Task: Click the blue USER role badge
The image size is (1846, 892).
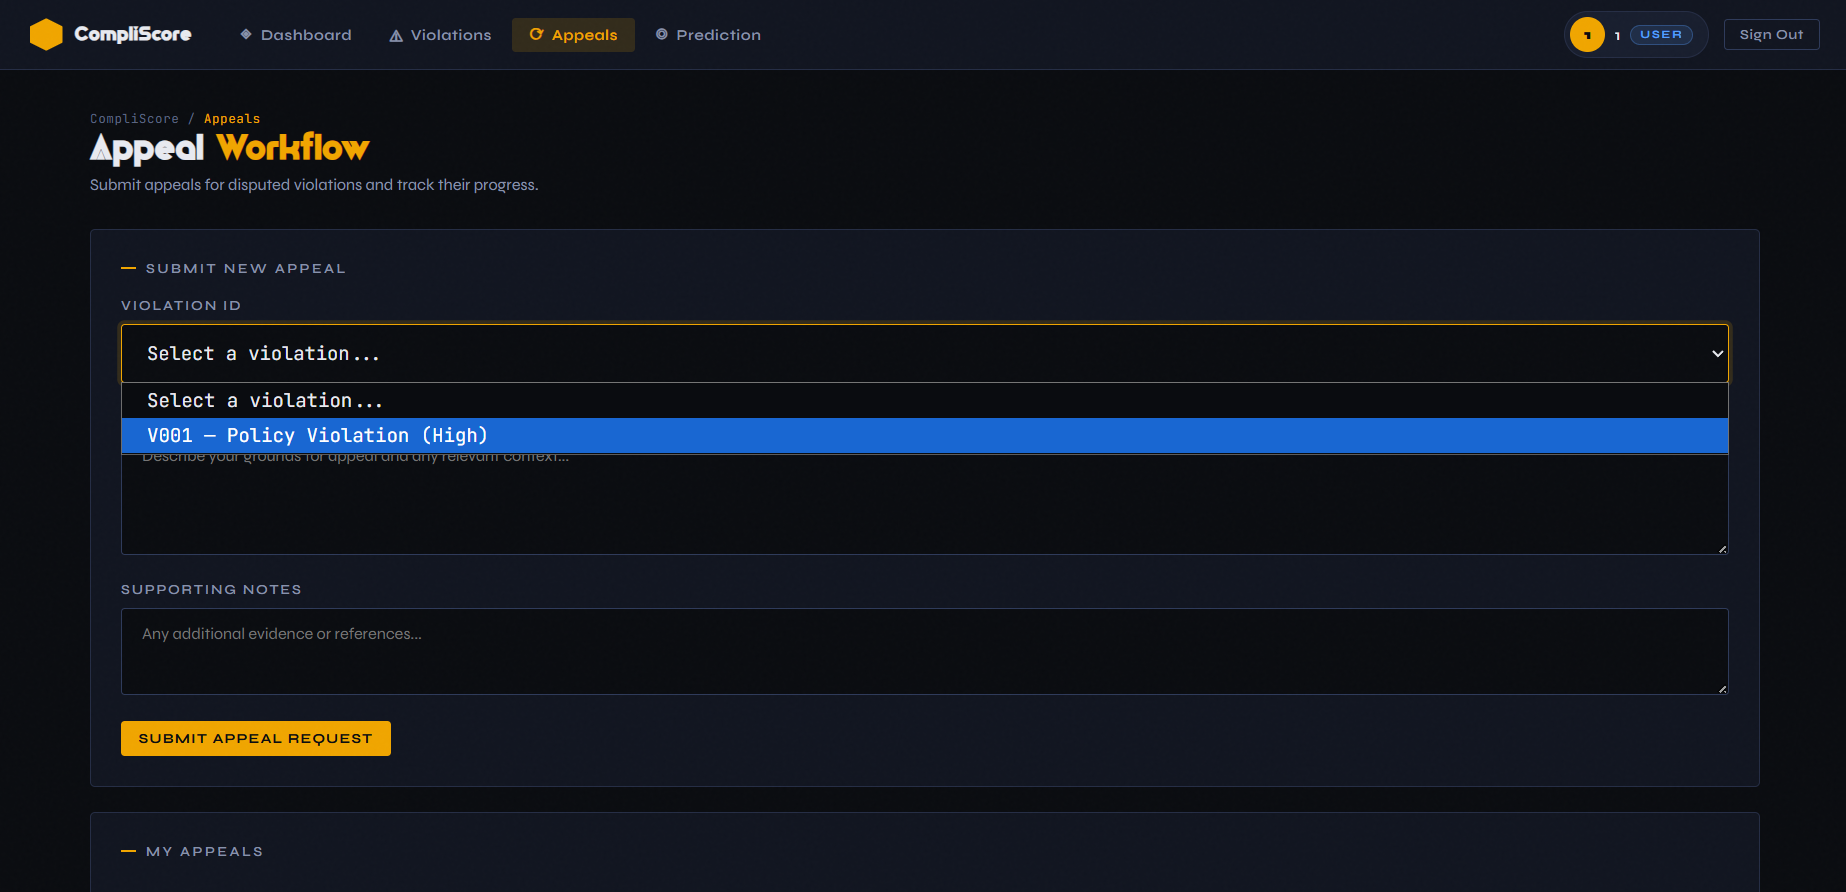Action: [x=1660, y=35]
